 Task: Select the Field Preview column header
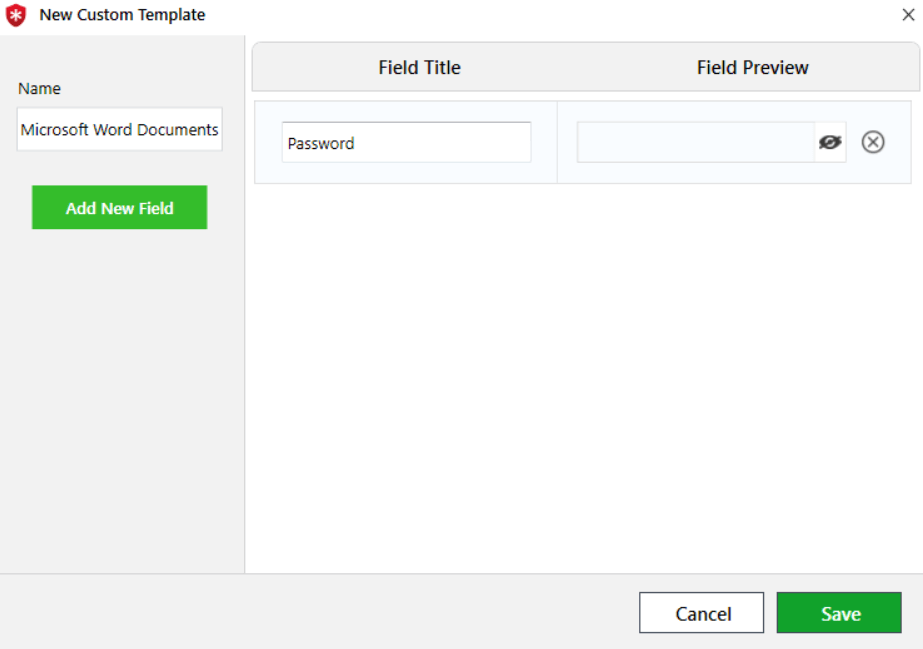point(752,68)
